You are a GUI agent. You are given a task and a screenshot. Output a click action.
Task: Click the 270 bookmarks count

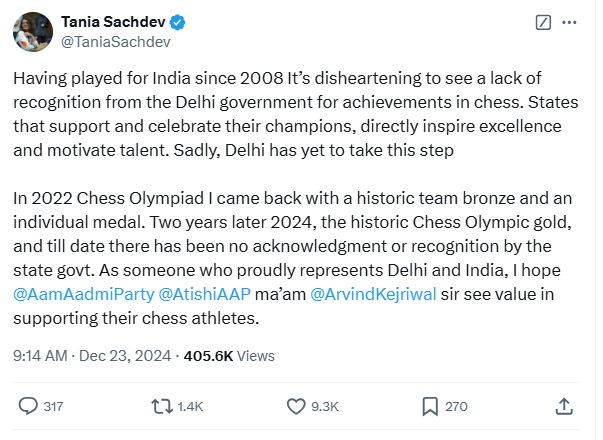456,407
